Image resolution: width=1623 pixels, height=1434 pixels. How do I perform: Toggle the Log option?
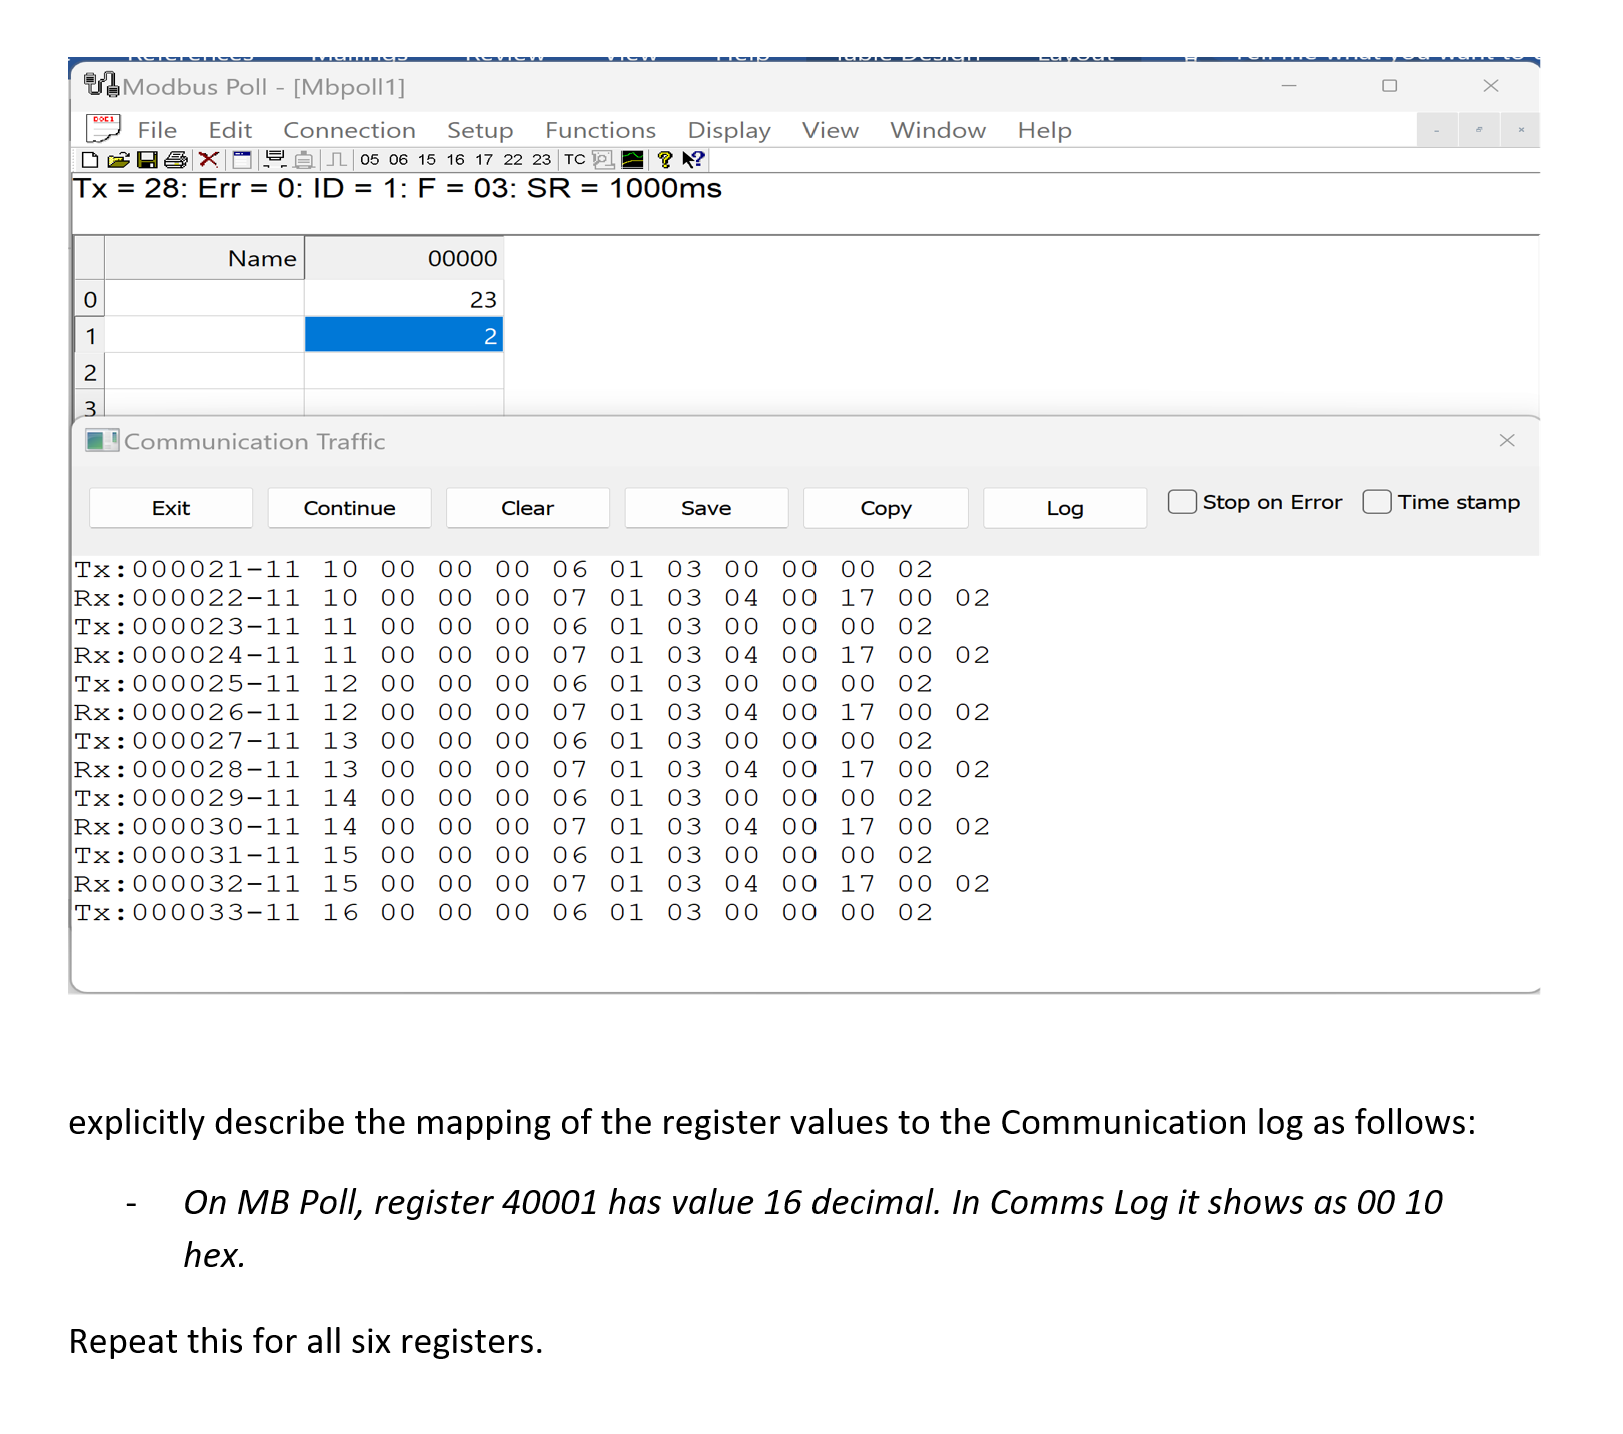1064,508
